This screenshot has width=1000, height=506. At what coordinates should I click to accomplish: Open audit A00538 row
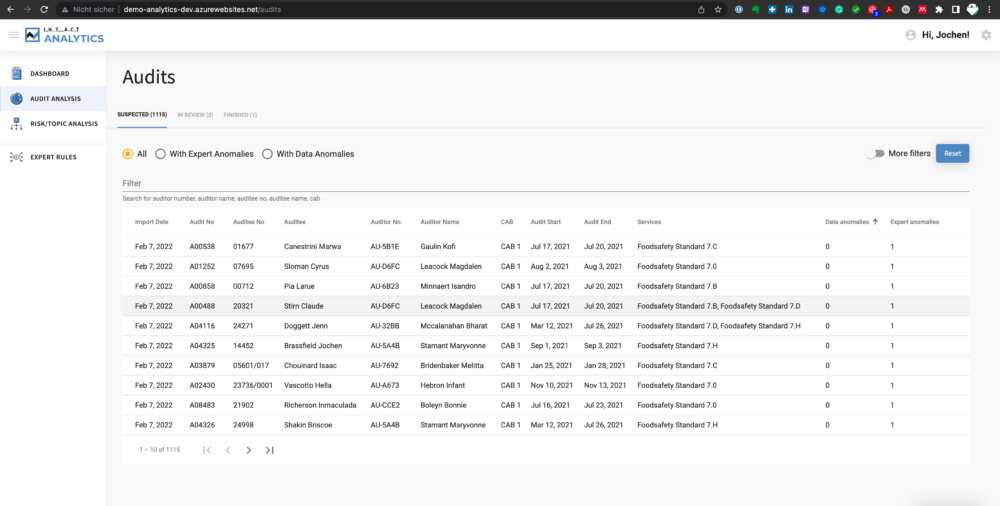click(204, 246)
